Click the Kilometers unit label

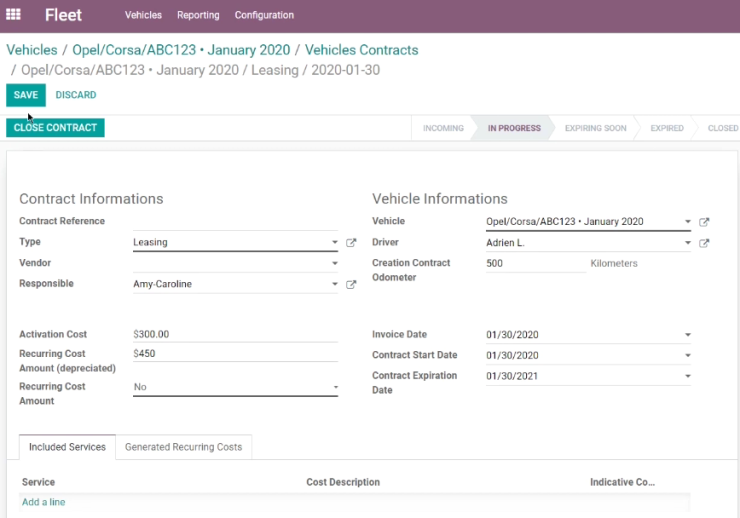tap(614, 263)
